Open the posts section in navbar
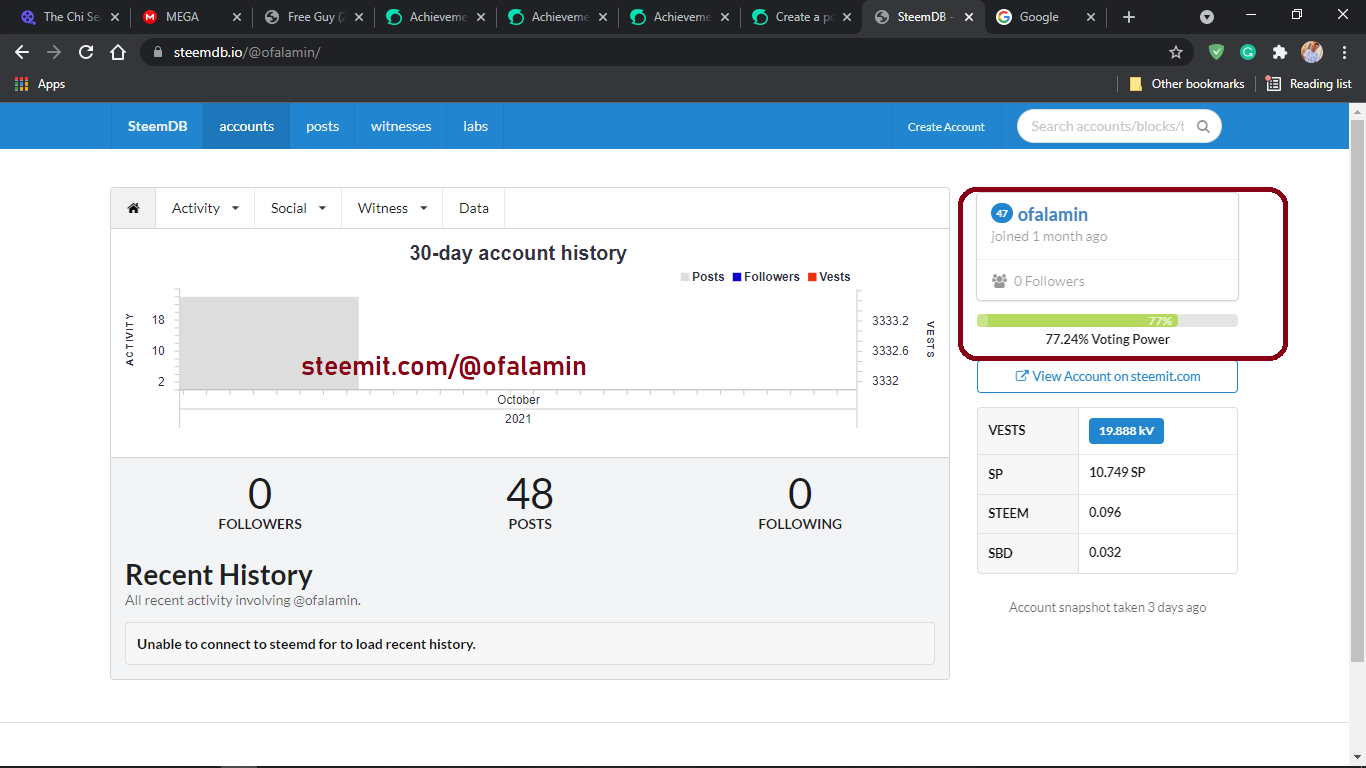Screen dimensions: 1366x768 click(x=322, y=126)
